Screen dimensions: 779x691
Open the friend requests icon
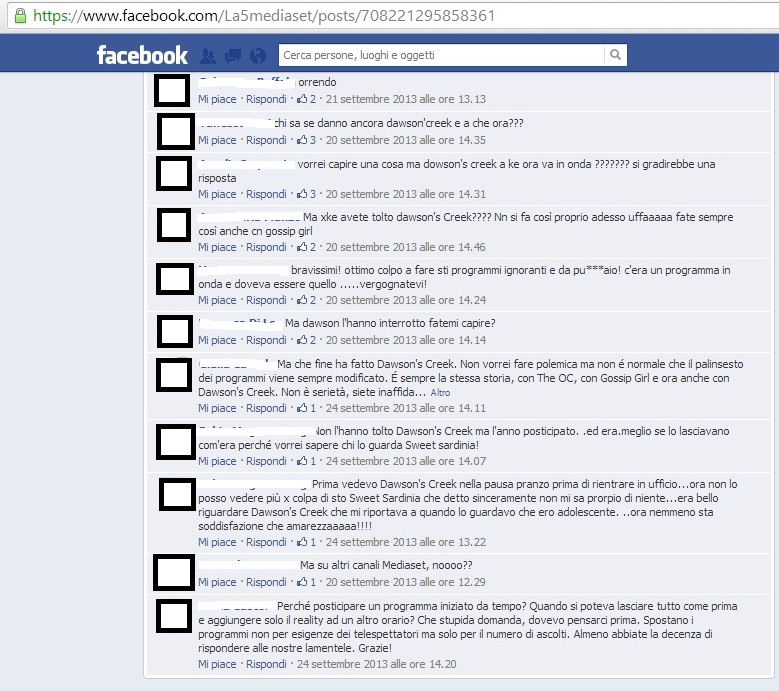click(x=208, y=56)
